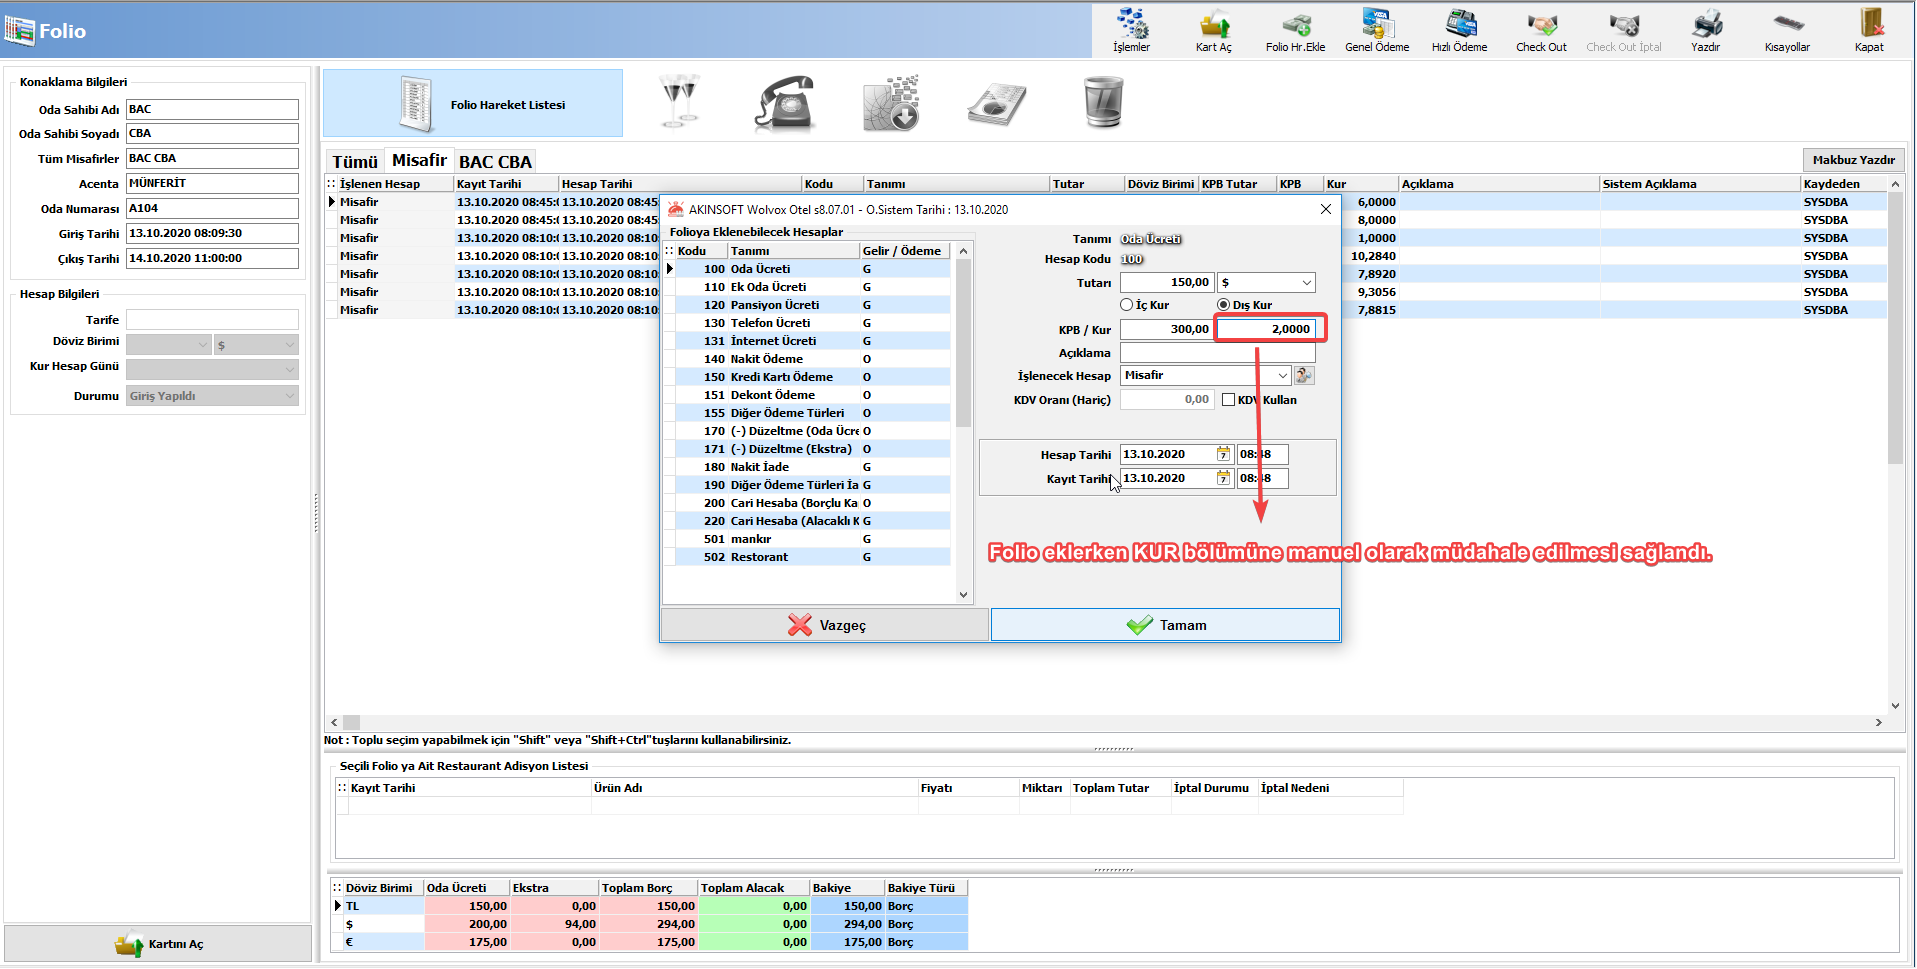Click the Tarife input field

point(212,320)
